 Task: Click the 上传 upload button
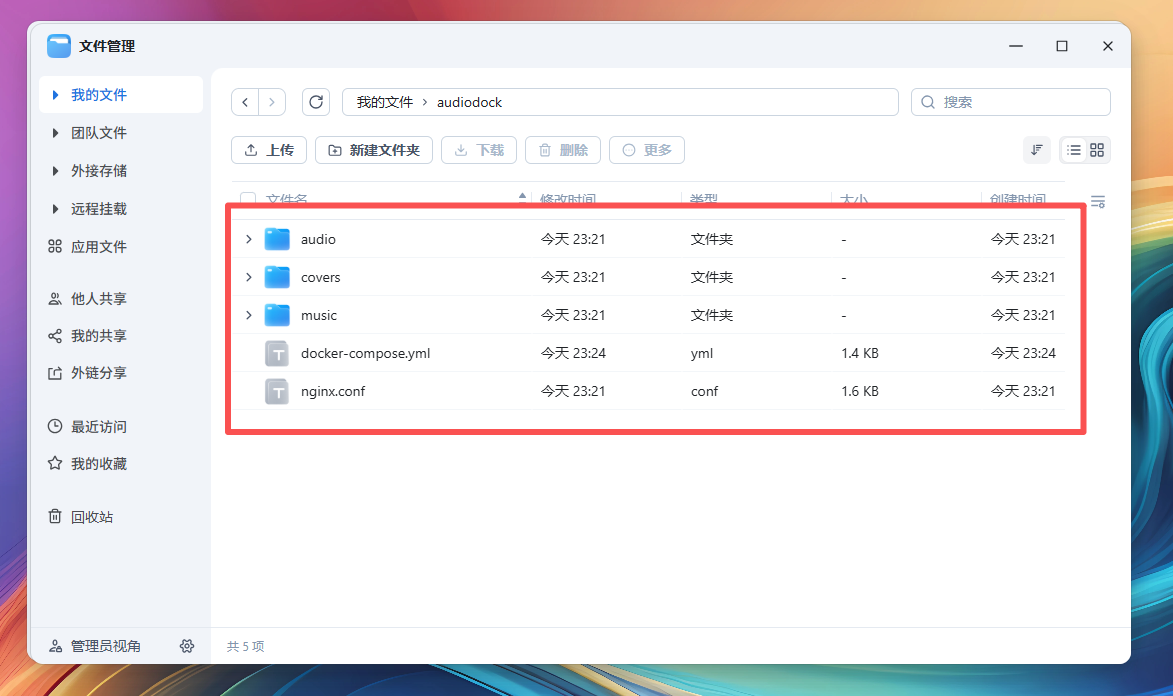(x=268, y=149)
